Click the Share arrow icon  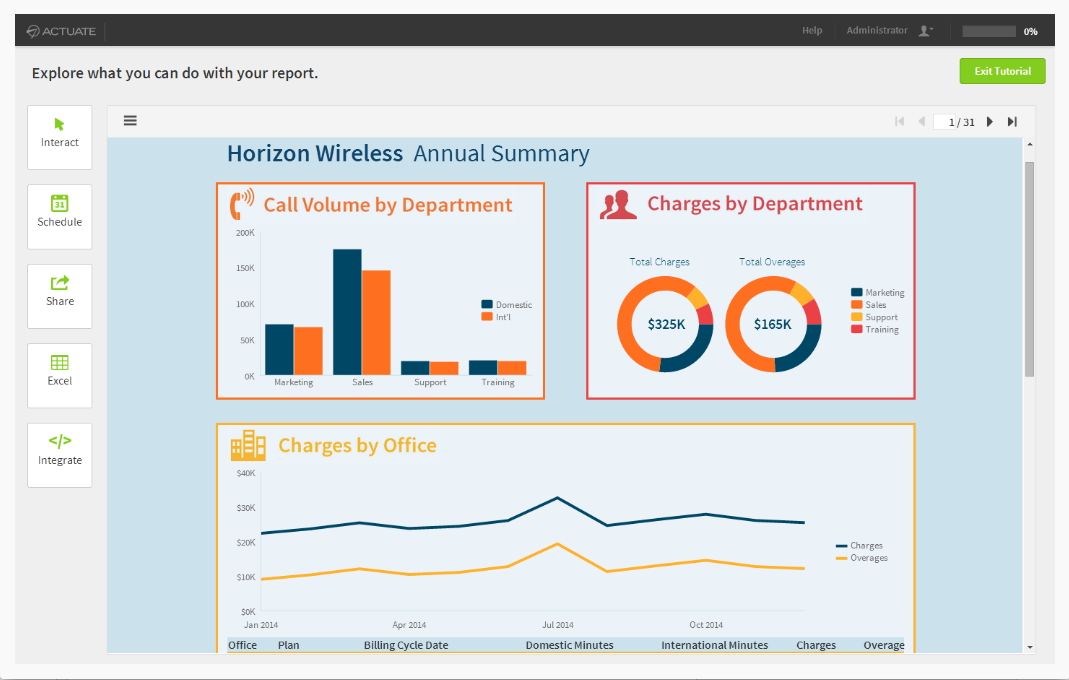point(60,282)
